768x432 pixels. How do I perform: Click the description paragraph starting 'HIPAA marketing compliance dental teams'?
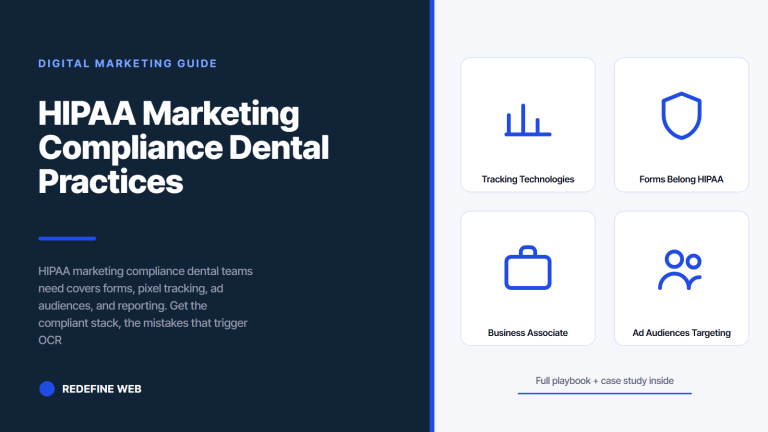click(x=145, y=306)
